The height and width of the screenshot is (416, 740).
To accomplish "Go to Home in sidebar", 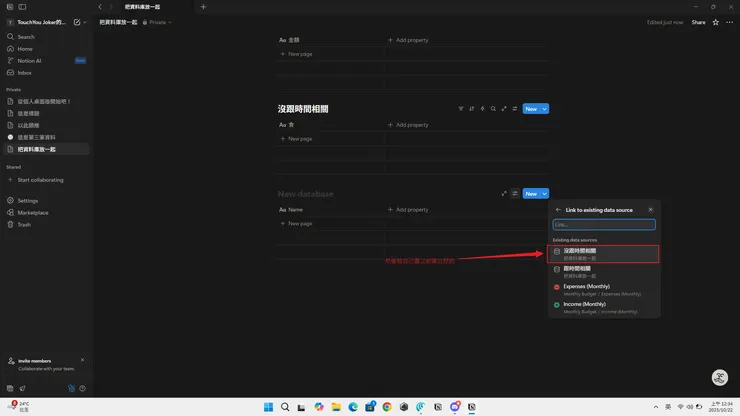I will (46, 49).
